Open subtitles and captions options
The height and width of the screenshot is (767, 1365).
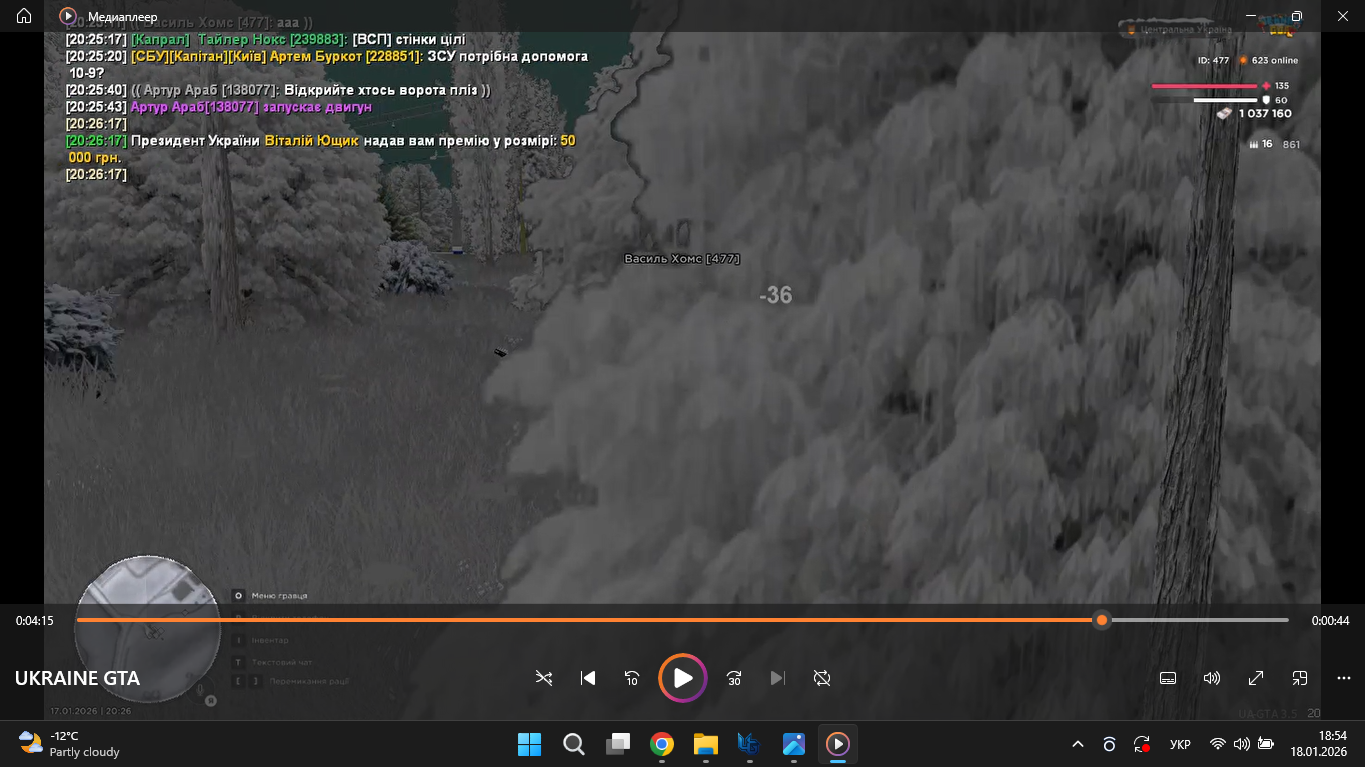click(x=1168, y=678)
